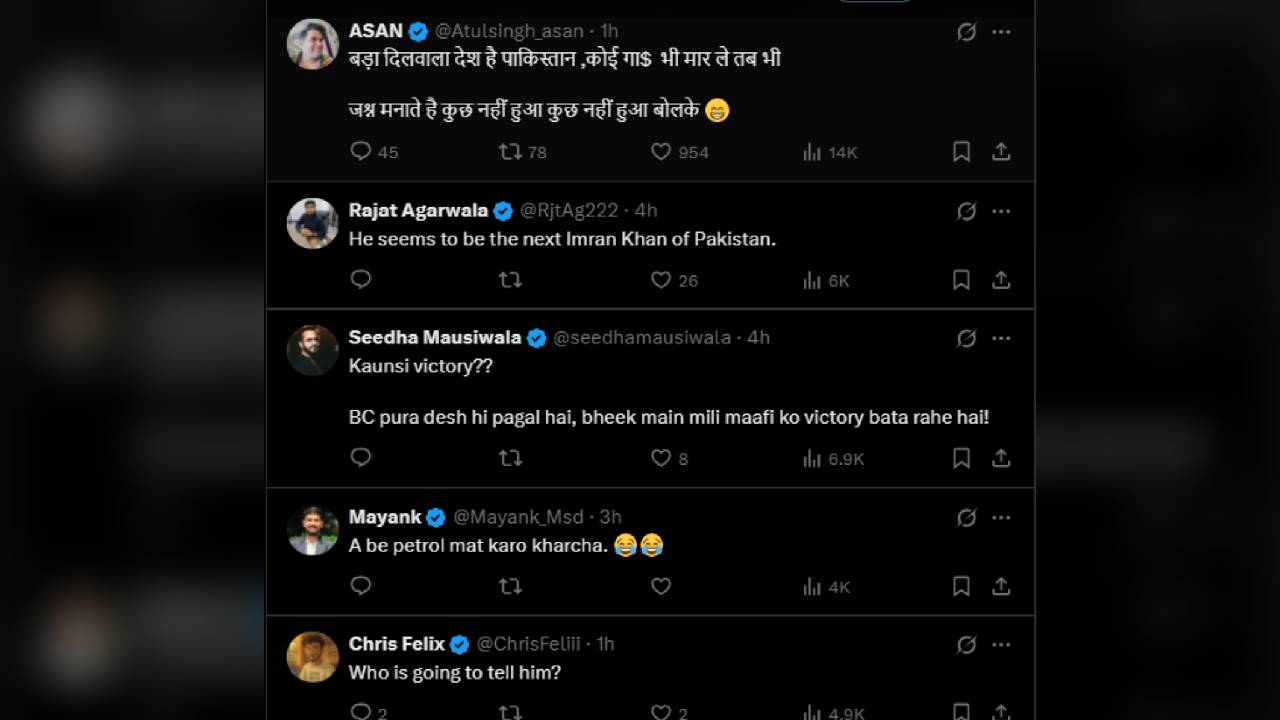Repost Mayank's tweet
Image resolution: width=1280 pixels, height=720 pixels.
(x=510, y=586)
